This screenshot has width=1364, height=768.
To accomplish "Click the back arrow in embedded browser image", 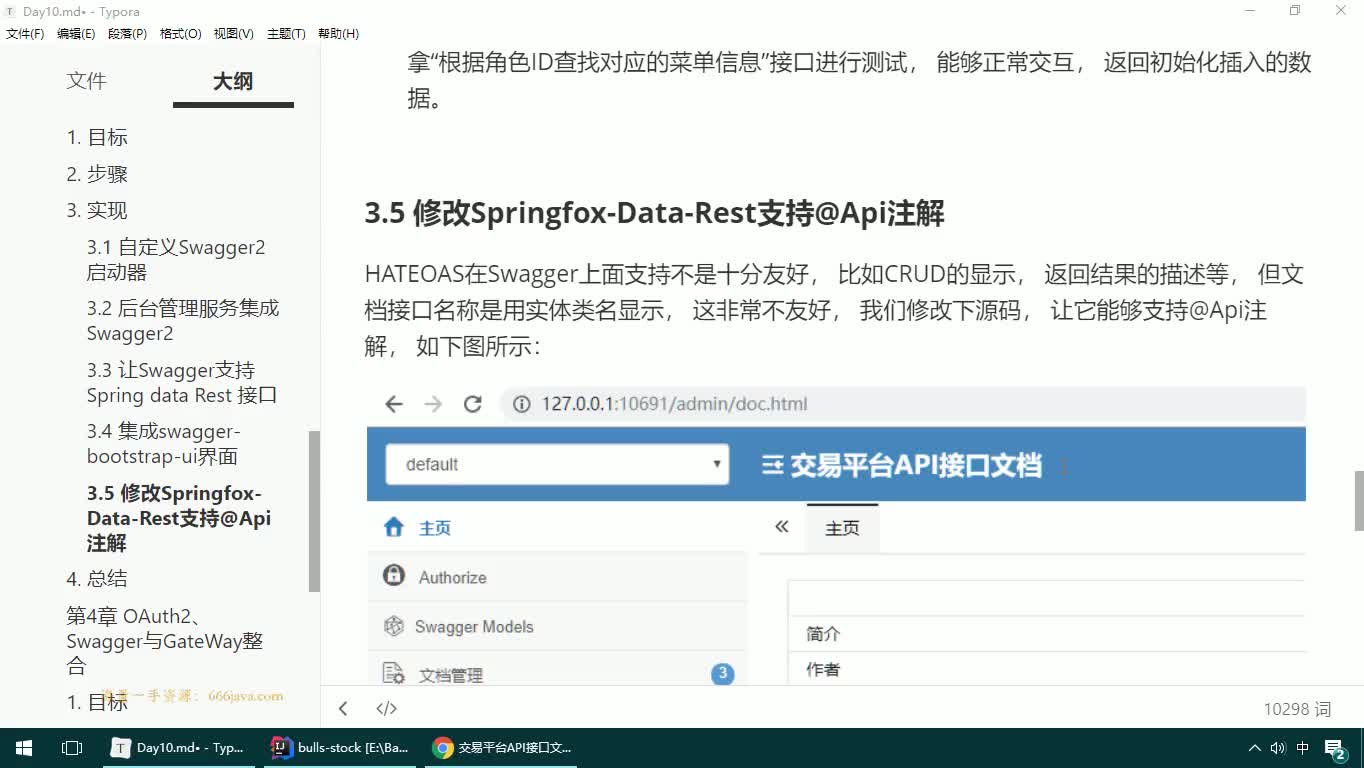I will 394,404.
